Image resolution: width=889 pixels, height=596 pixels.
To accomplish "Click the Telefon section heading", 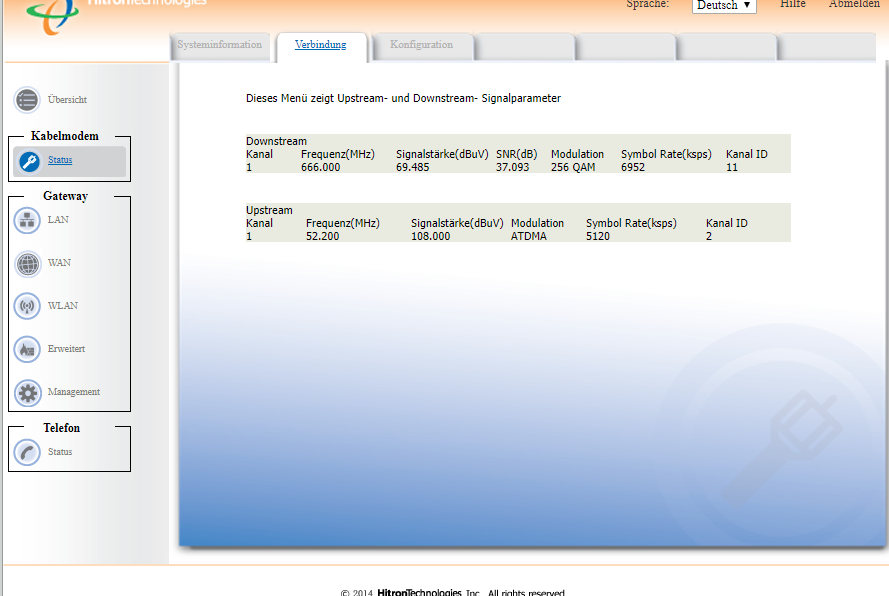I will [61, 428].
